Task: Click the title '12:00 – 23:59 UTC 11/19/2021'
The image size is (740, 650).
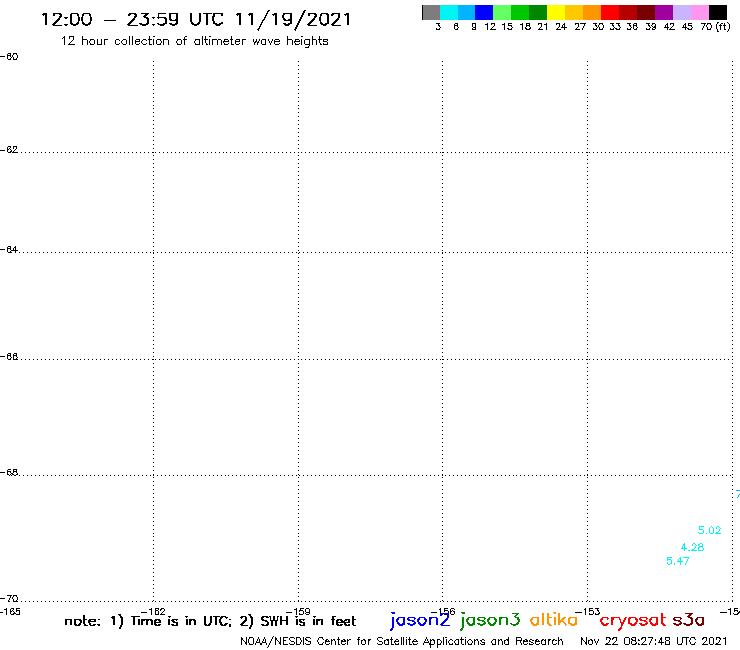Action: click(196, 19)
